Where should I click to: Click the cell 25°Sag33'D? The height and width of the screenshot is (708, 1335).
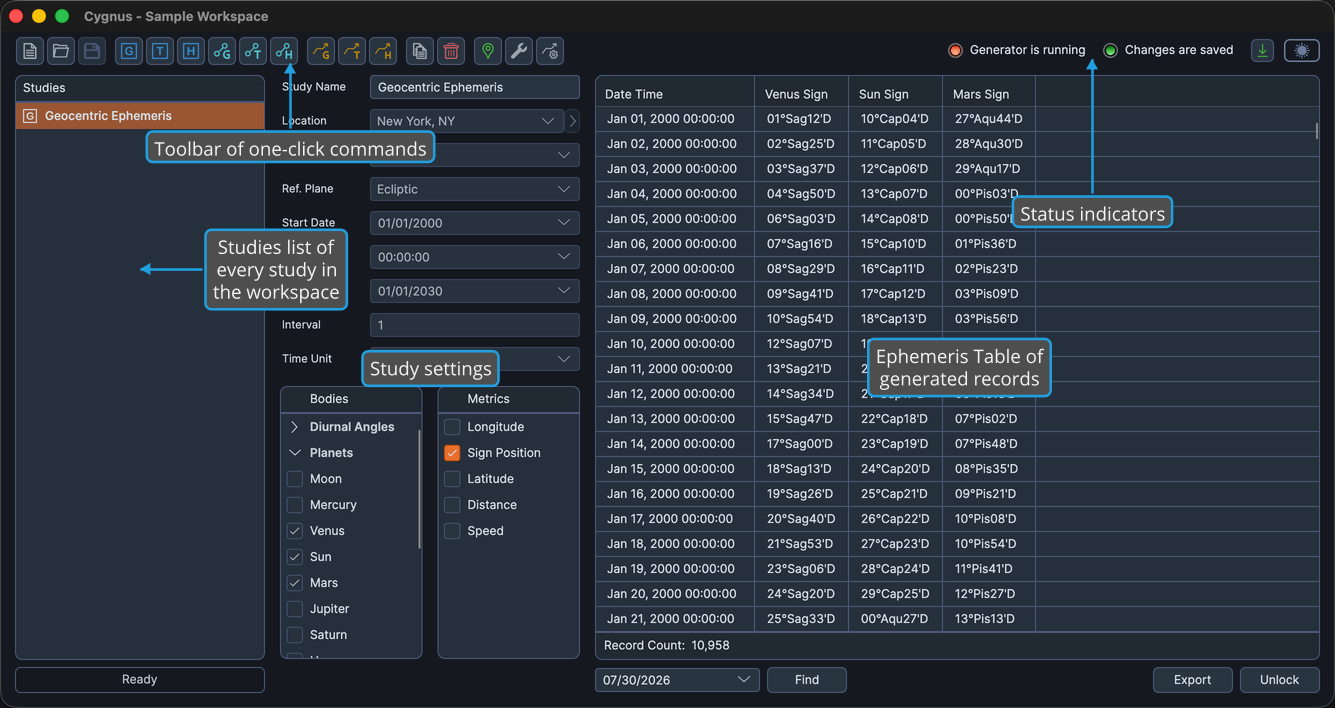[800, 619]
